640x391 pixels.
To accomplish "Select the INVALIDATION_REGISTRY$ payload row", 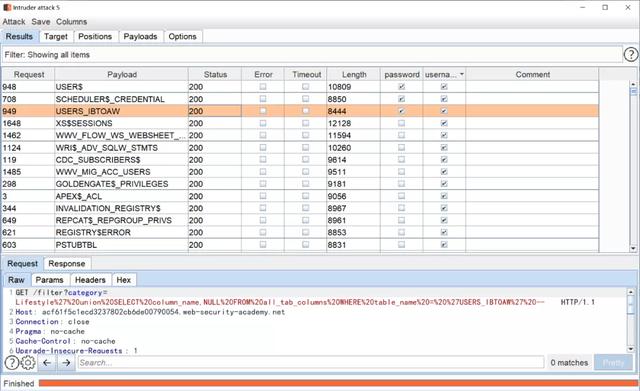I will (x=300, y=208).
